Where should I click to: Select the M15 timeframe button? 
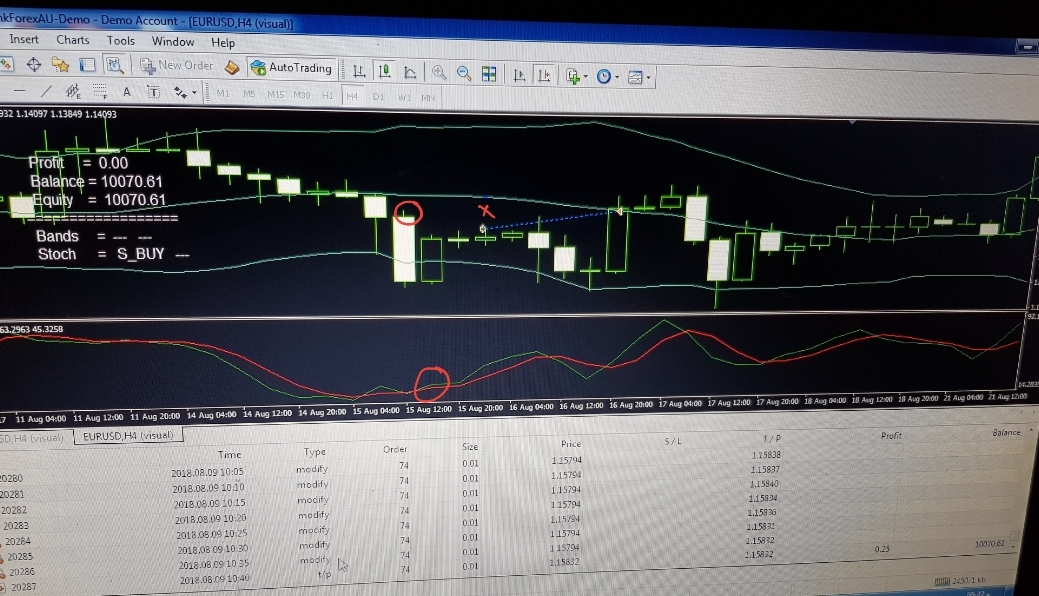pyautogui.click(x=276, y=95)
